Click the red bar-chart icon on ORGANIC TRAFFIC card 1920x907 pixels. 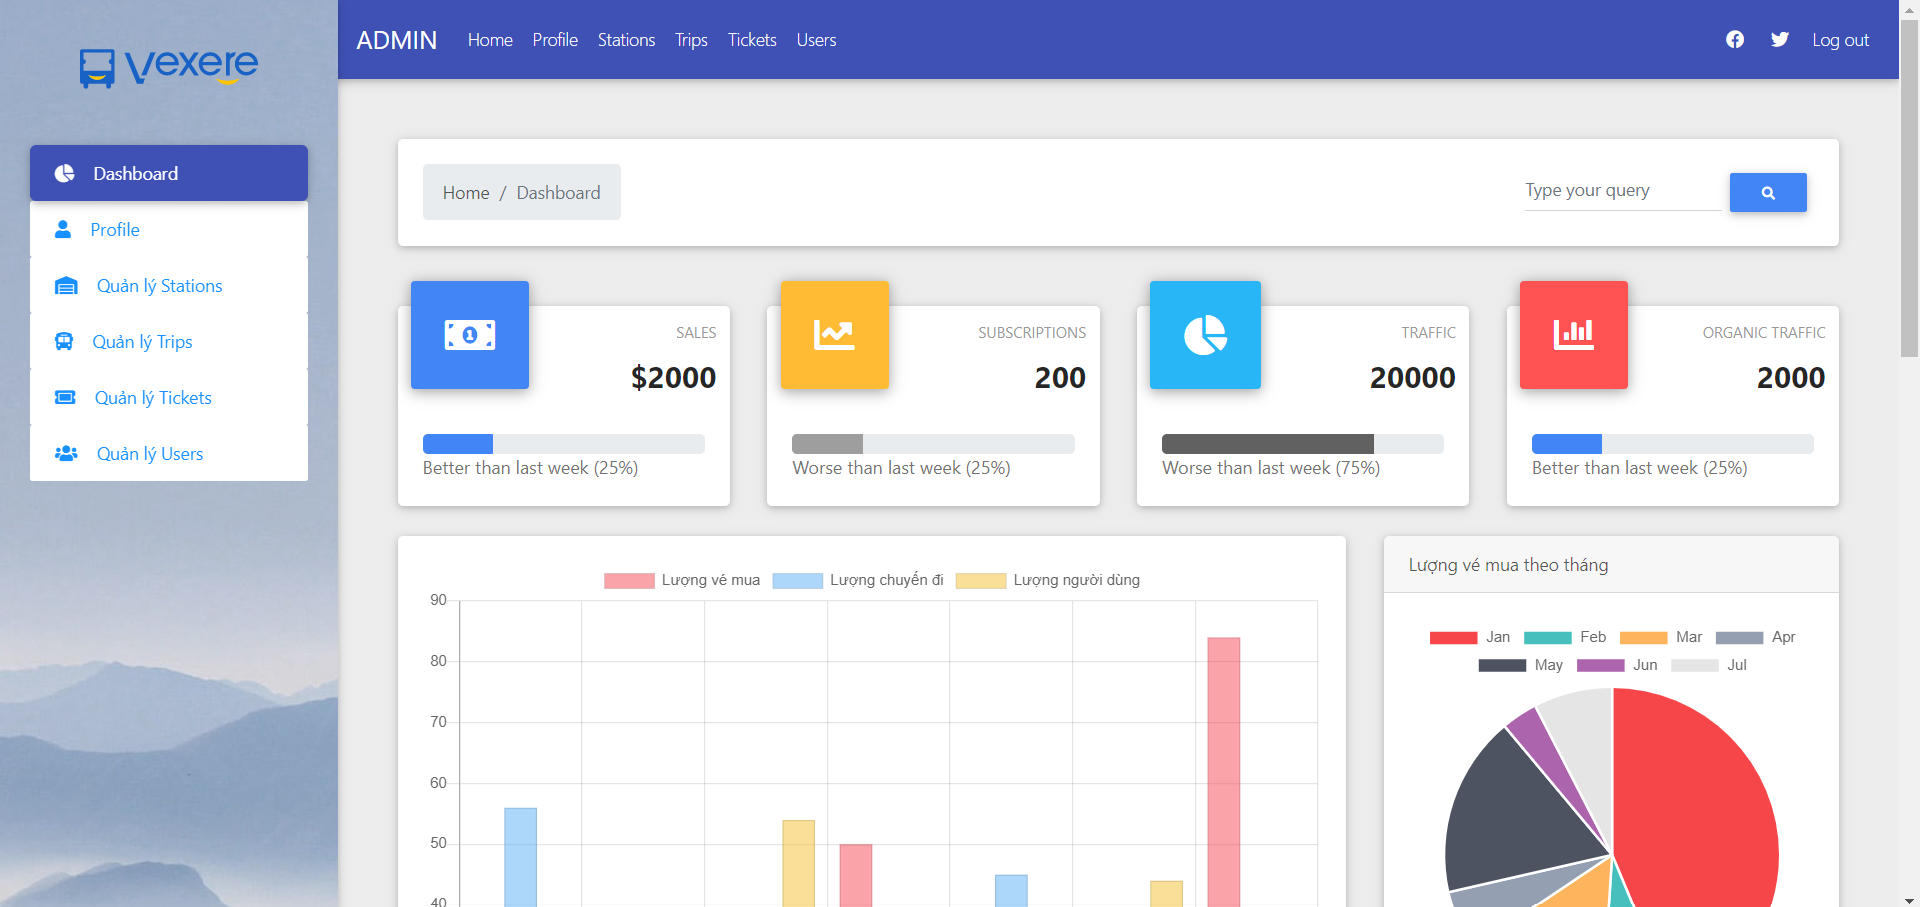pyautogui.click(x=1573, y=335)
